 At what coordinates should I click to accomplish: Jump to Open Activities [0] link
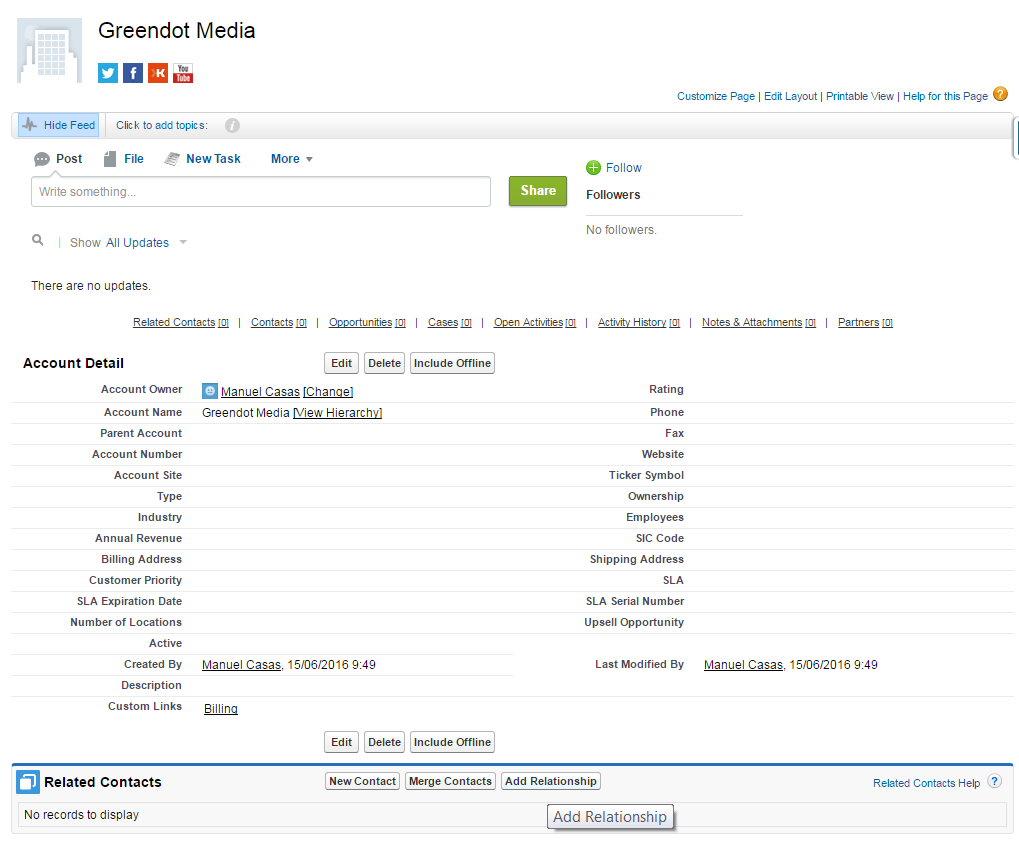(534, 322)
